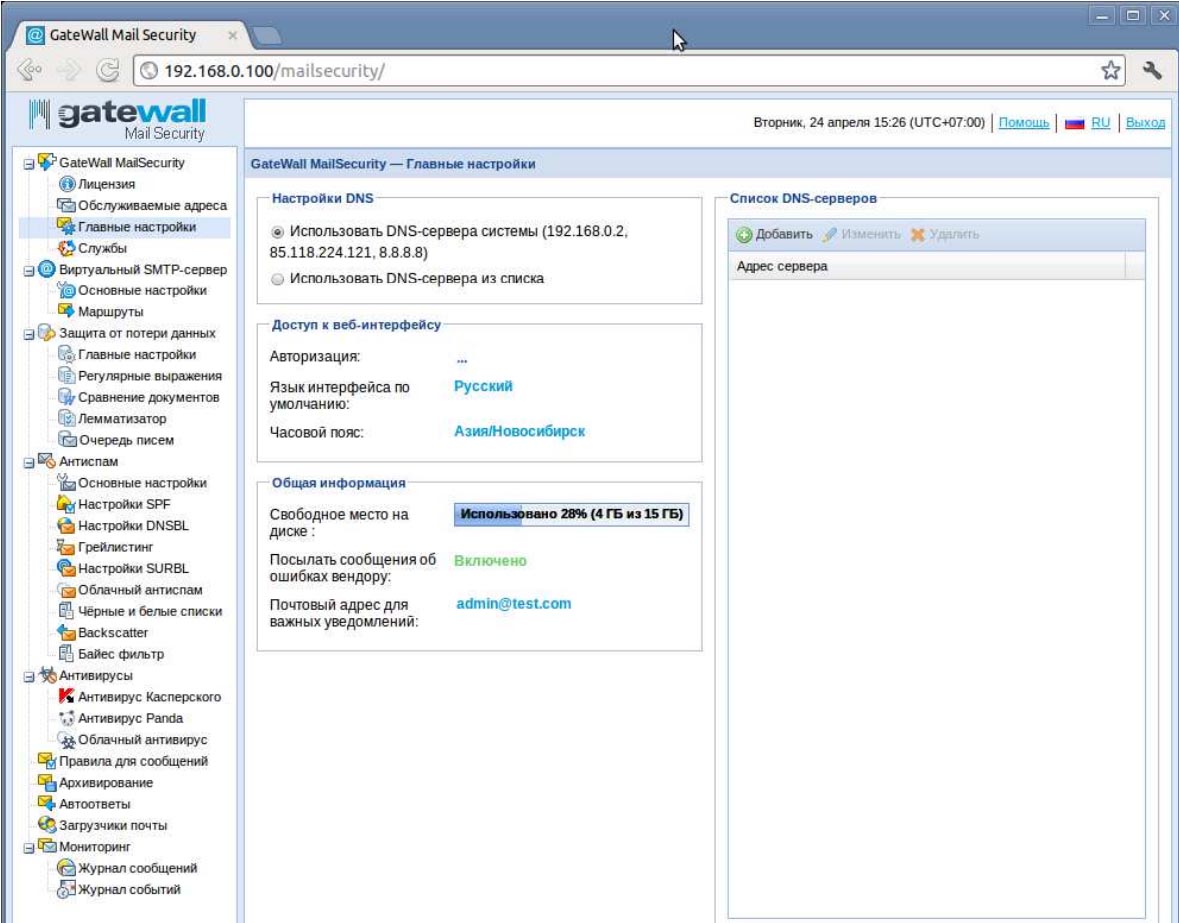Click the Адрес сервера column header
Image resolution: width=1179 pixels, height=923 pixels.
tap(926, 266)
